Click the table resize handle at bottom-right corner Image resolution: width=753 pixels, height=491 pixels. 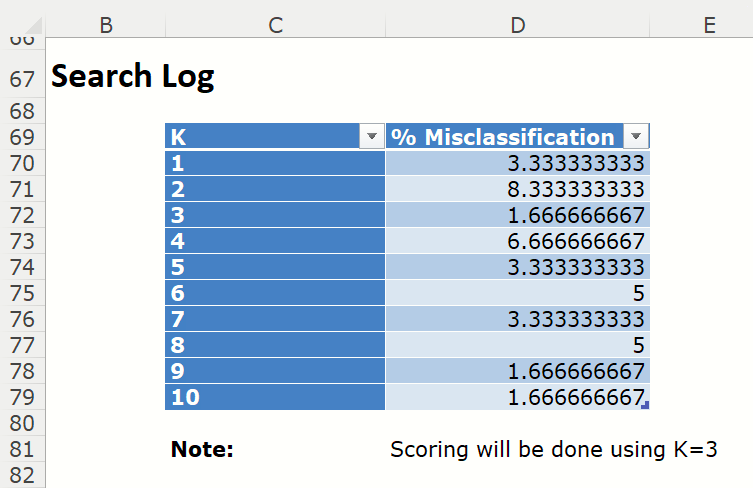(x=645, y=405)
